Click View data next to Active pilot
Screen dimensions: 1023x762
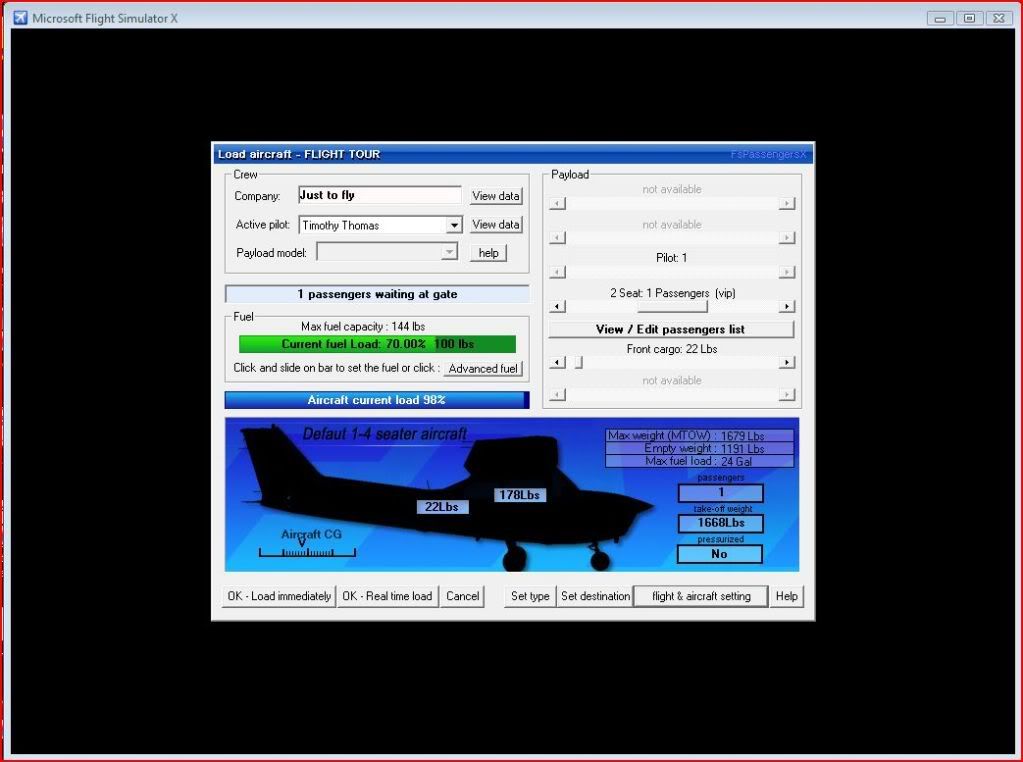pyautogui.click(x=496, y=224)
